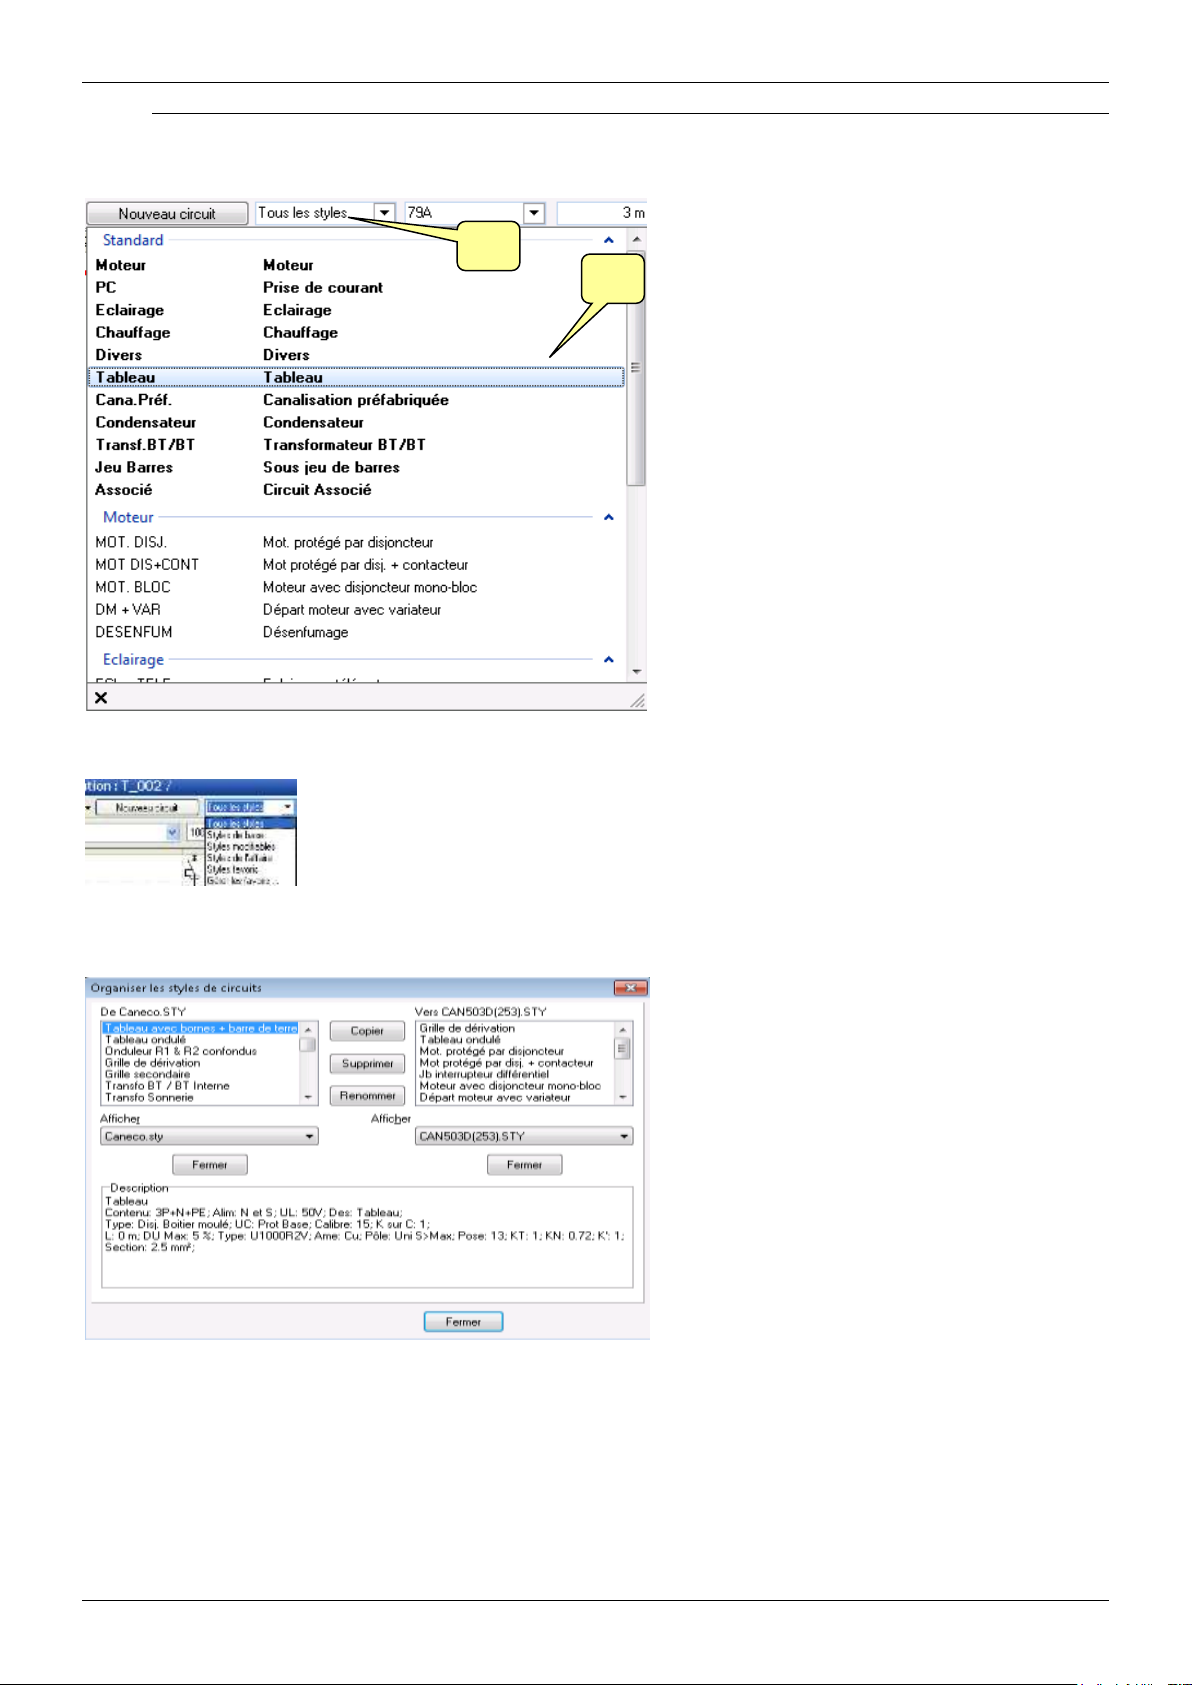Click Fermer under the CAN503D(253).STY dropdown

click(x=524, y=1165)
